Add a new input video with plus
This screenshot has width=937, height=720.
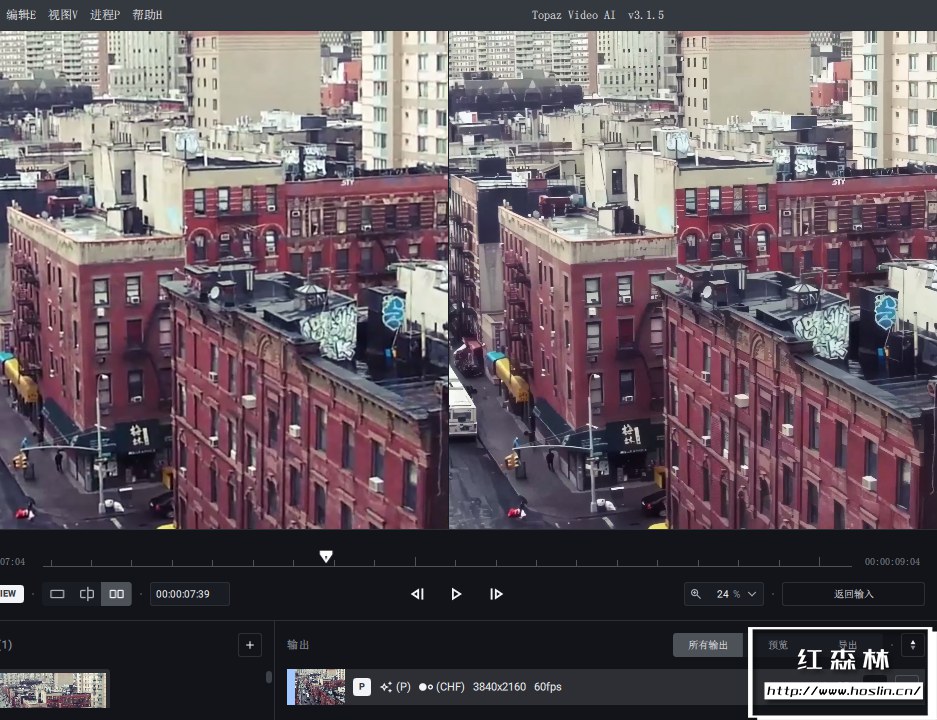click(x=250, y=645)
